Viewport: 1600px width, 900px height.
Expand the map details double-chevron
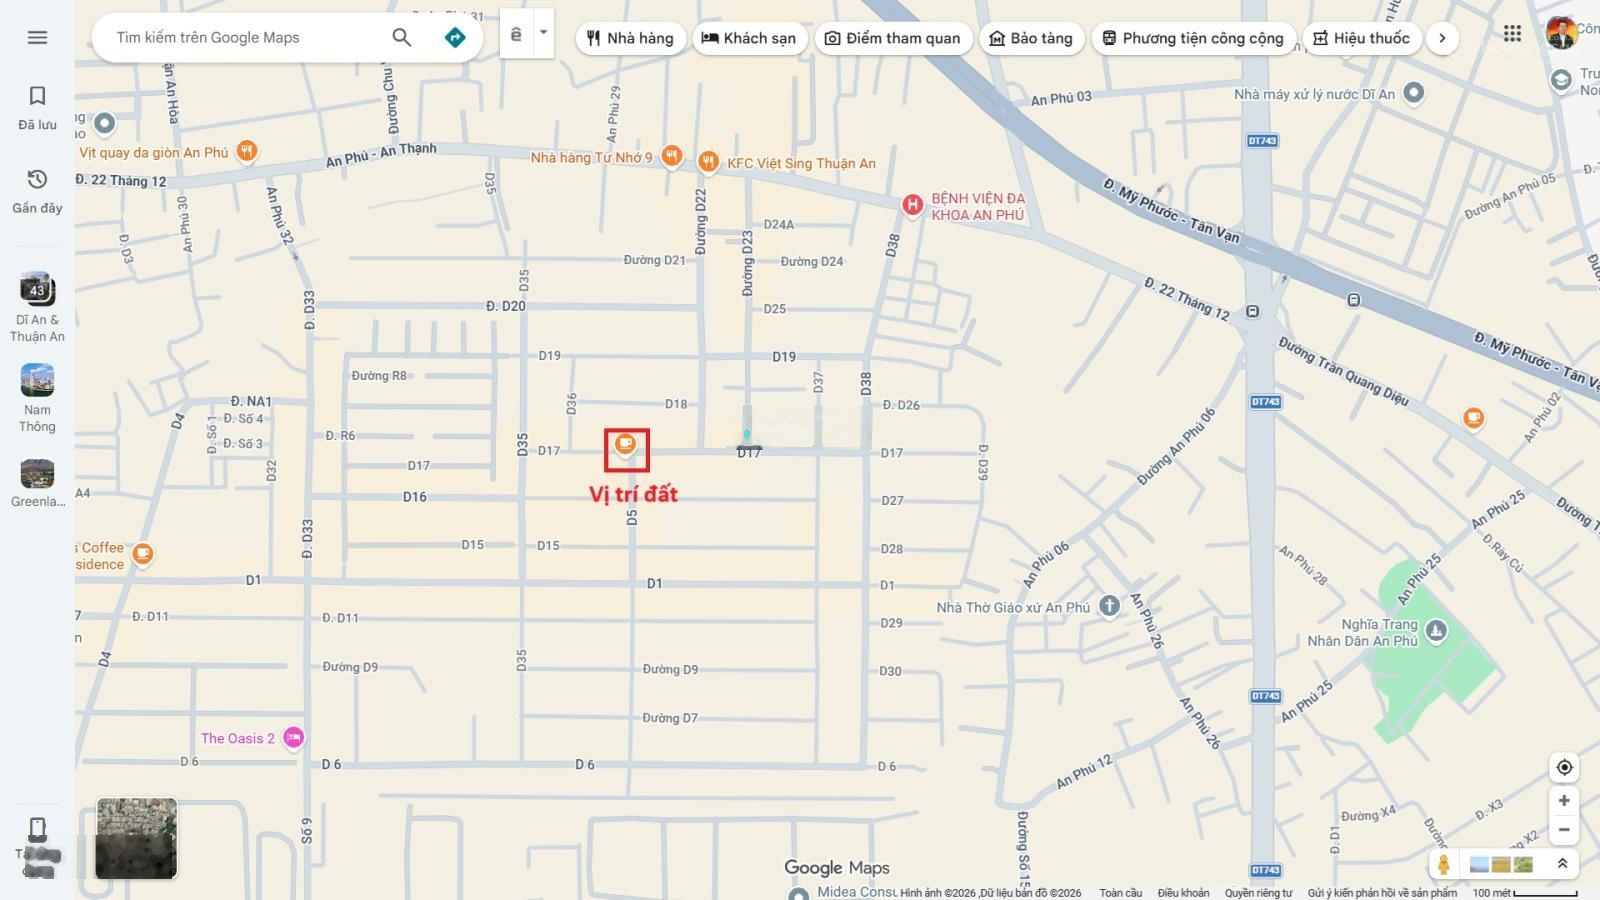(x=1562, y=864)
